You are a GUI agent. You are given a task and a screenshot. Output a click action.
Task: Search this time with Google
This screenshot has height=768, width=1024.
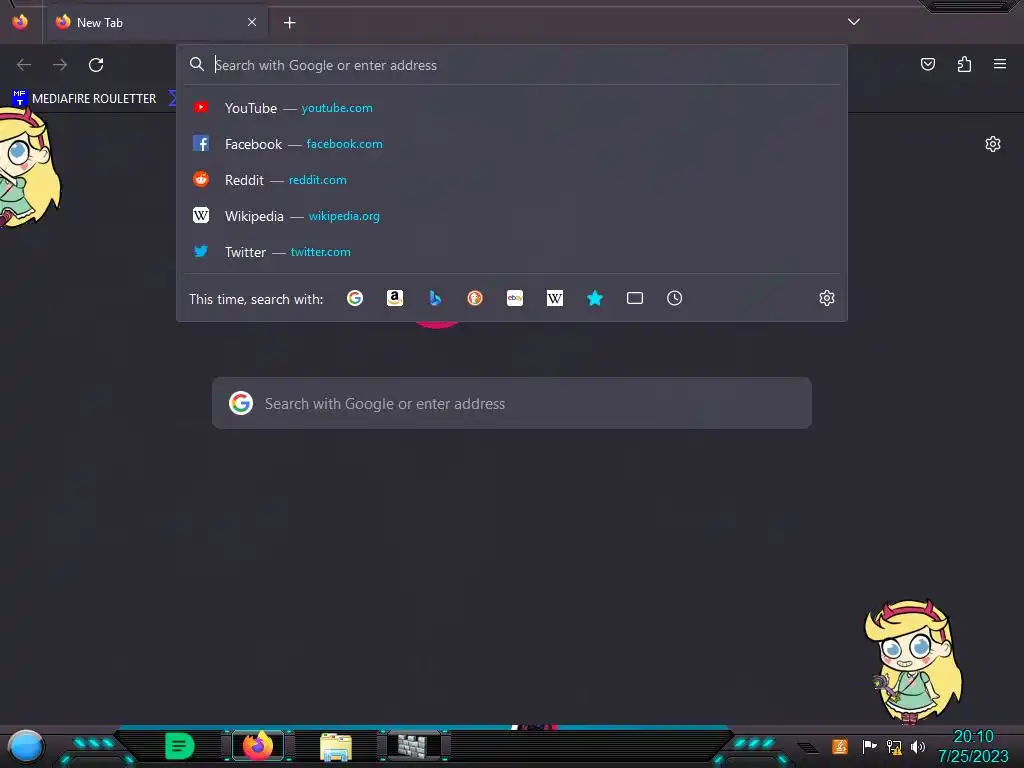pyautogui.click(x=355, y=298)
